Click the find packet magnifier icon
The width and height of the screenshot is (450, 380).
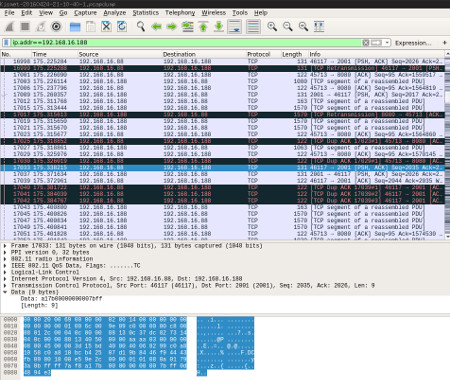click(x=141, y=27)
